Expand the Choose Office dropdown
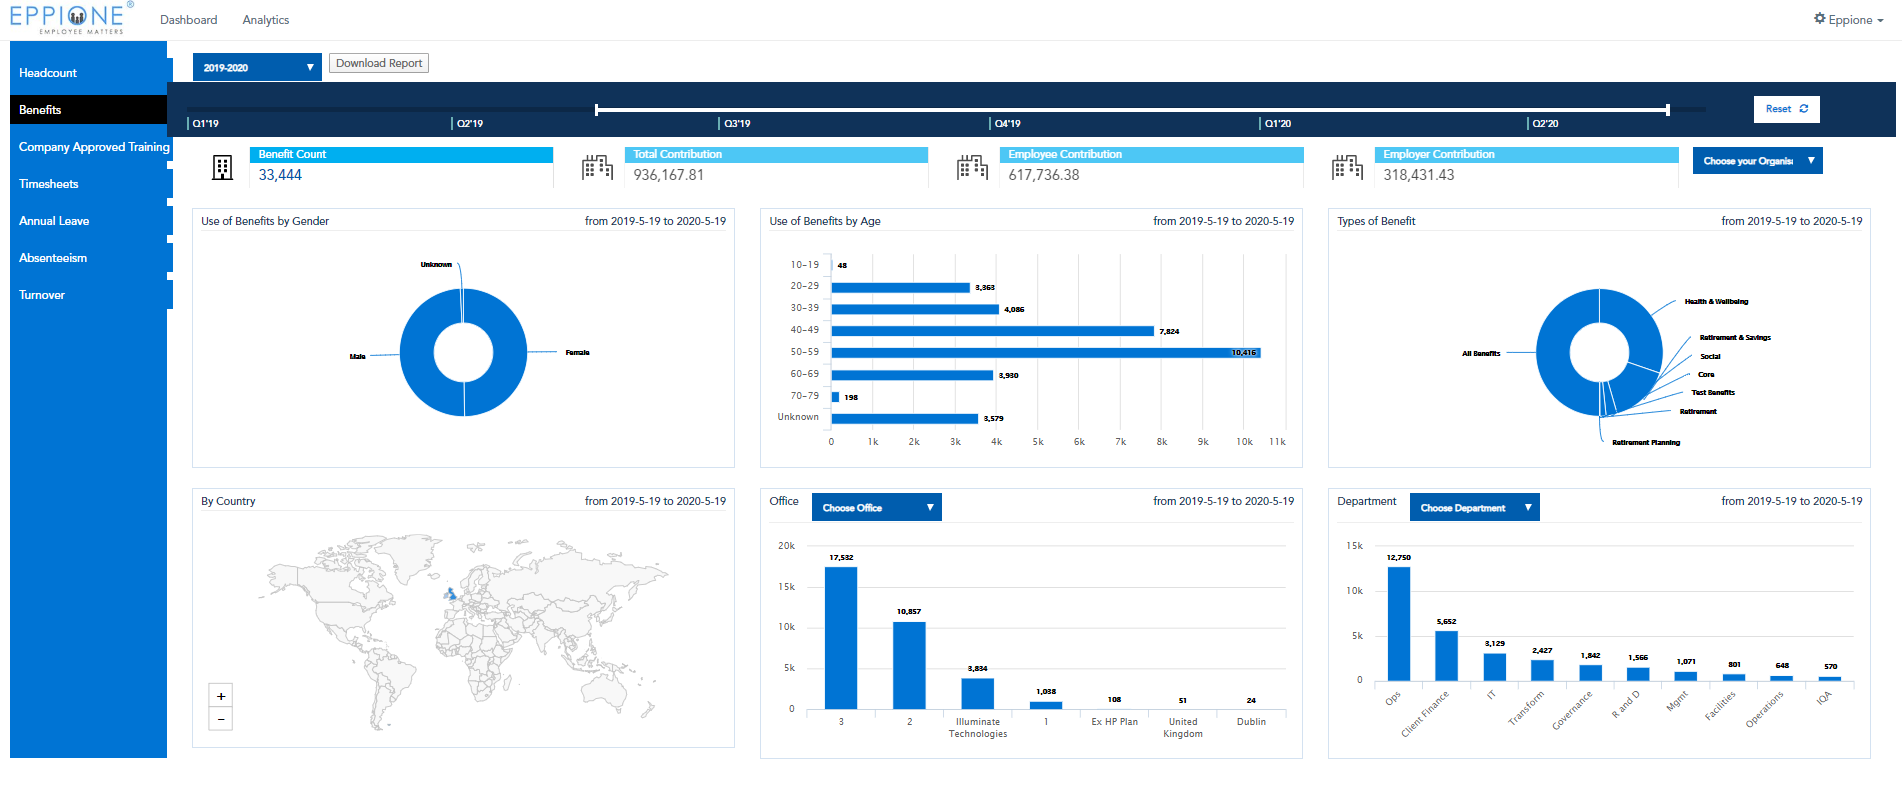The image size is (1902, 785). [x=876, y=508]
